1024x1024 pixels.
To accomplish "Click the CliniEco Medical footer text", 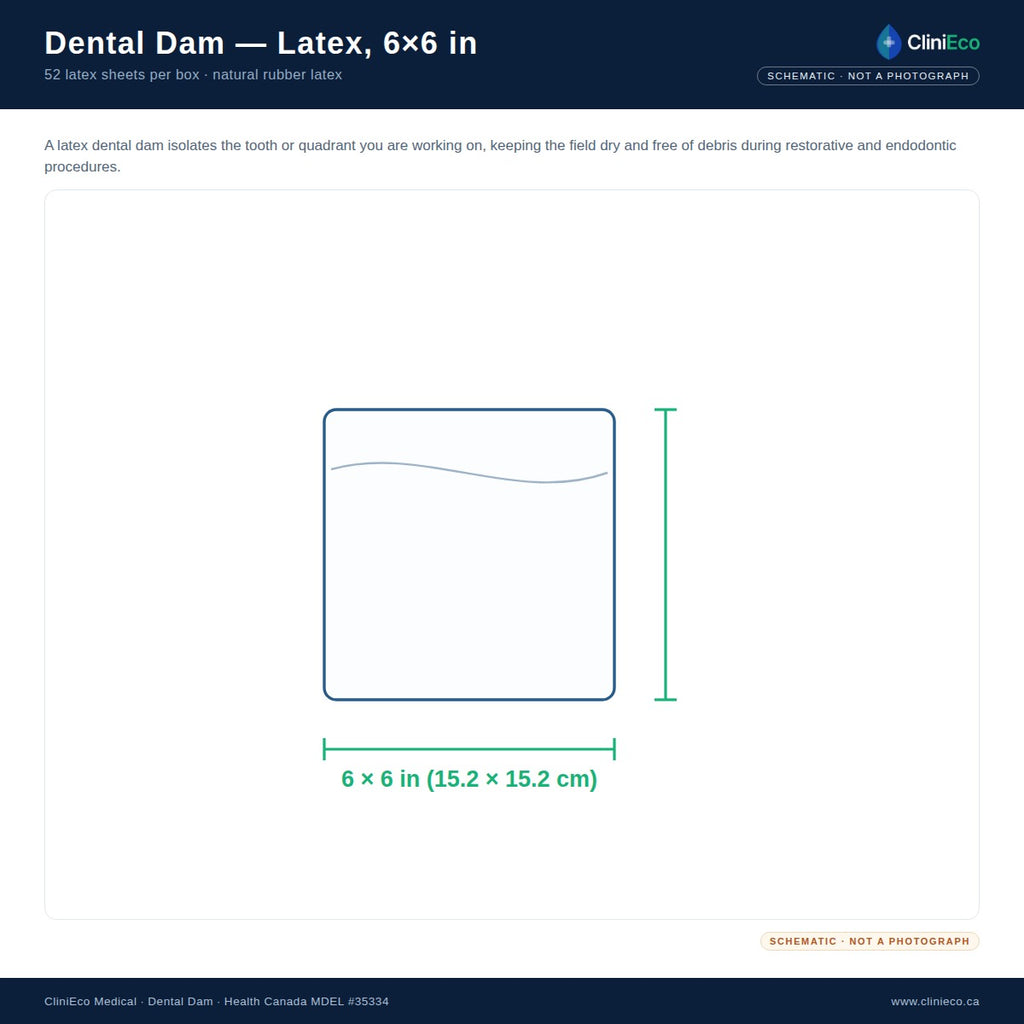I will 90,1001.
